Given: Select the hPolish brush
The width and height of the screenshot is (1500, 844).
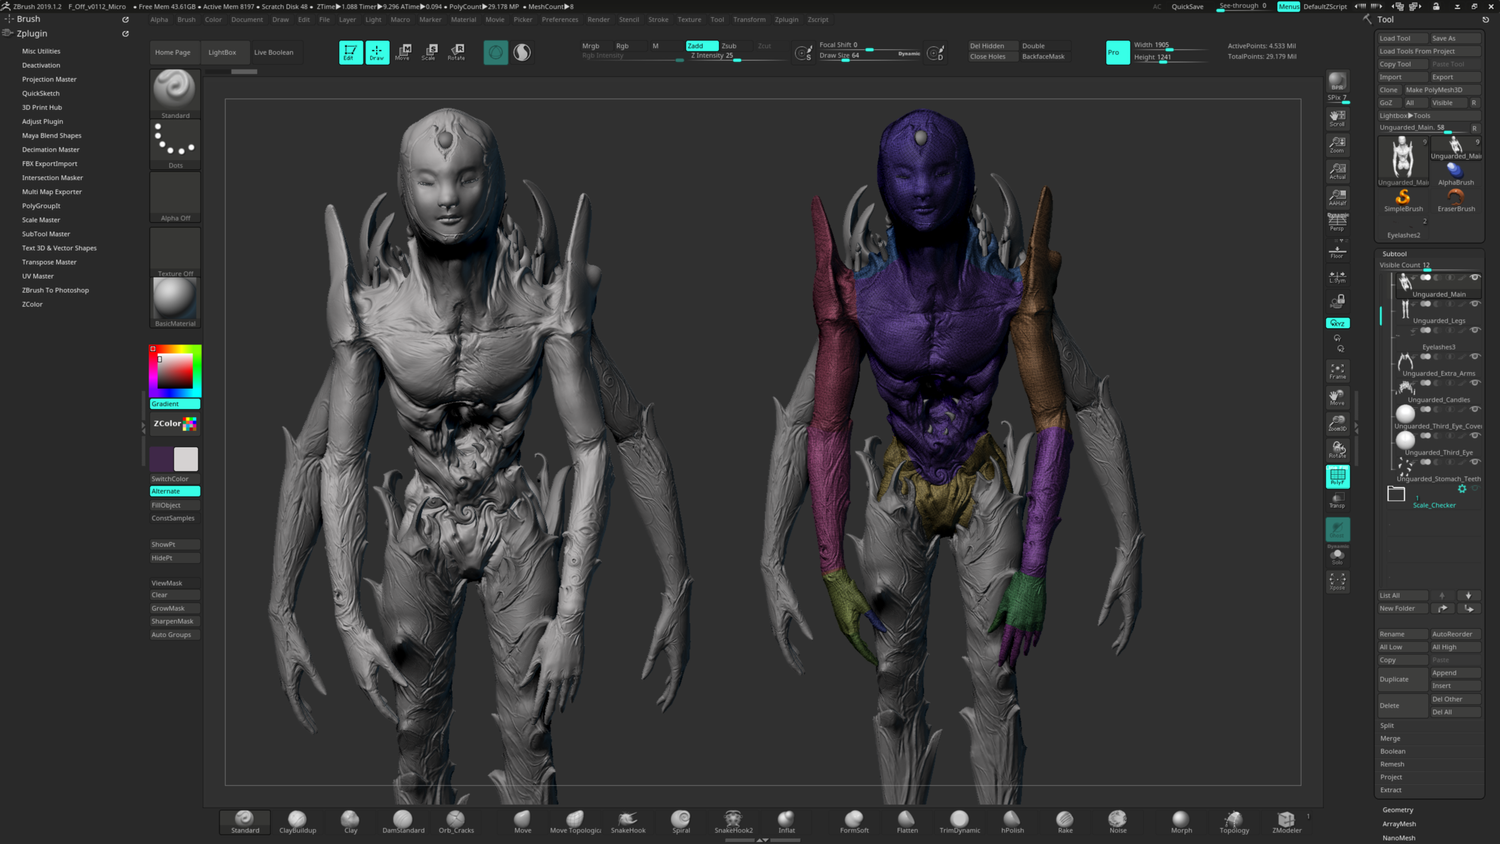Looking at the screenshot, I should (x=1012, y=821).
